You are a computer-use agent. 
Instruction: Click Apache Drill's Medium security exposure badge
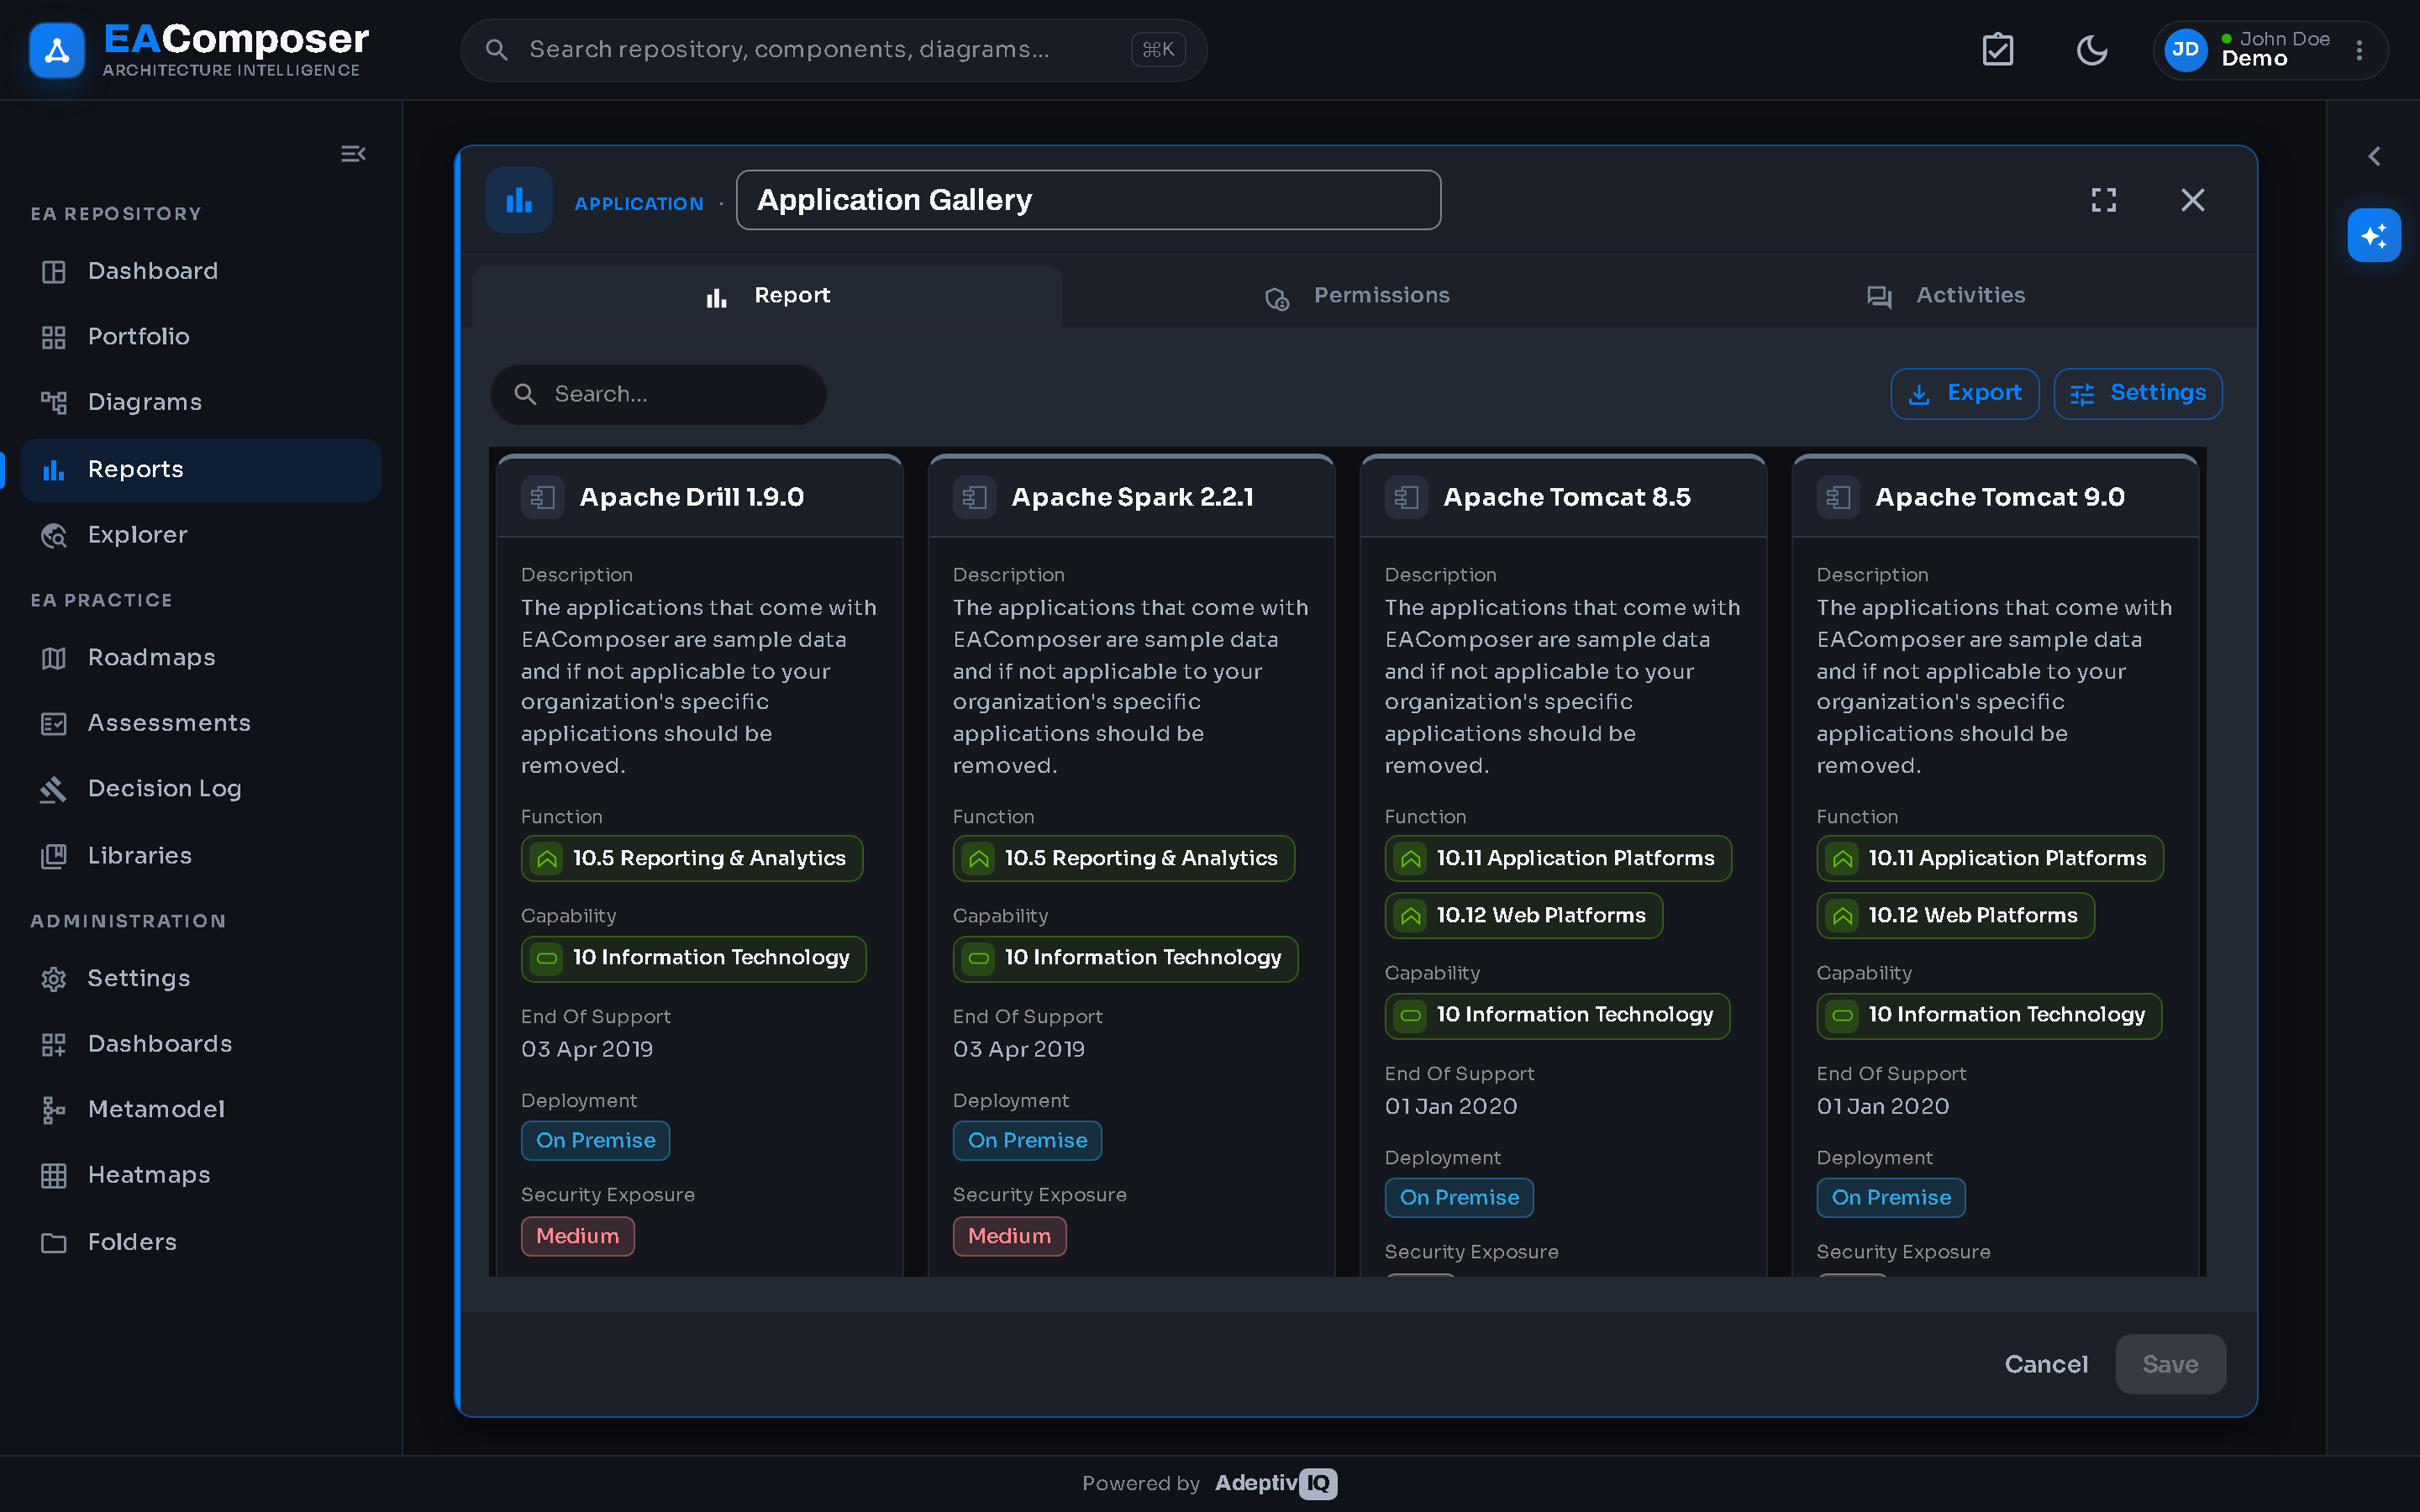pyautogui.click(x=578, y=1236)
